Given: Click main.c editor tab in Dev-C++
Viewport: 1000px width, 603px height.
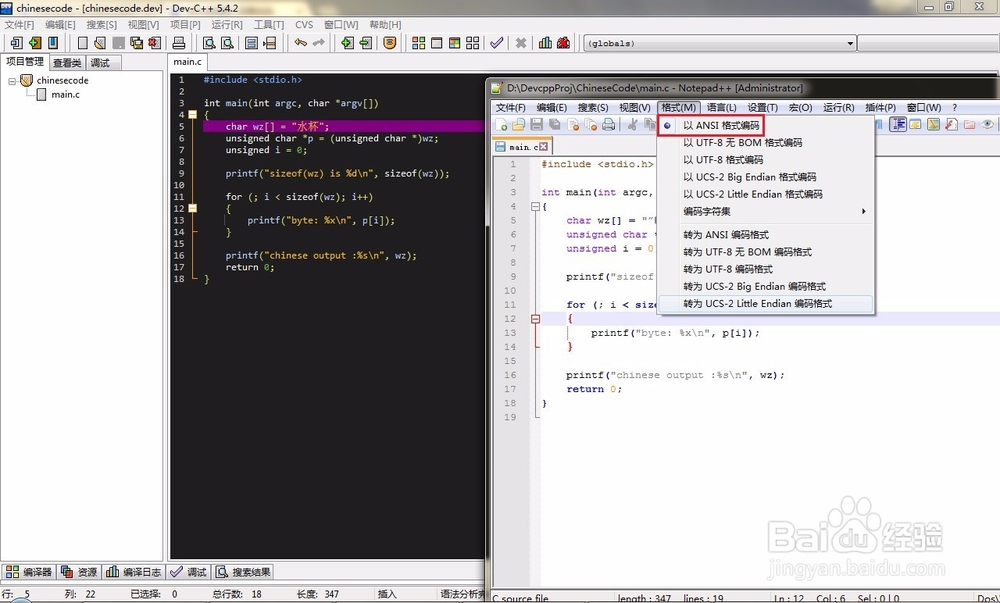Looking at the screenshot, I should coord(188,62).
